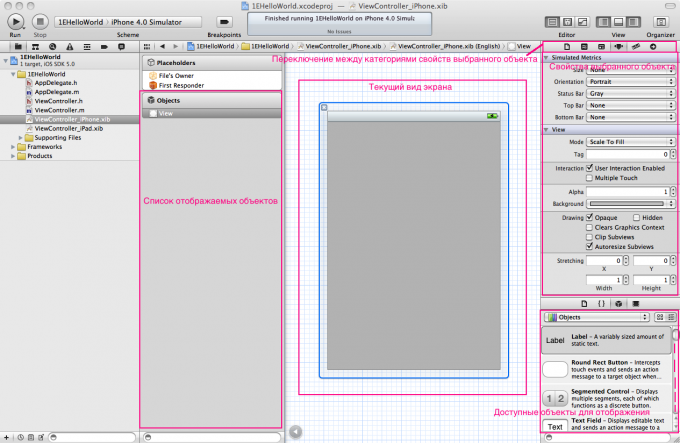This screenshot has width=680, height=443.
Task: Open the File inspector tab
Action: point(567,46)
